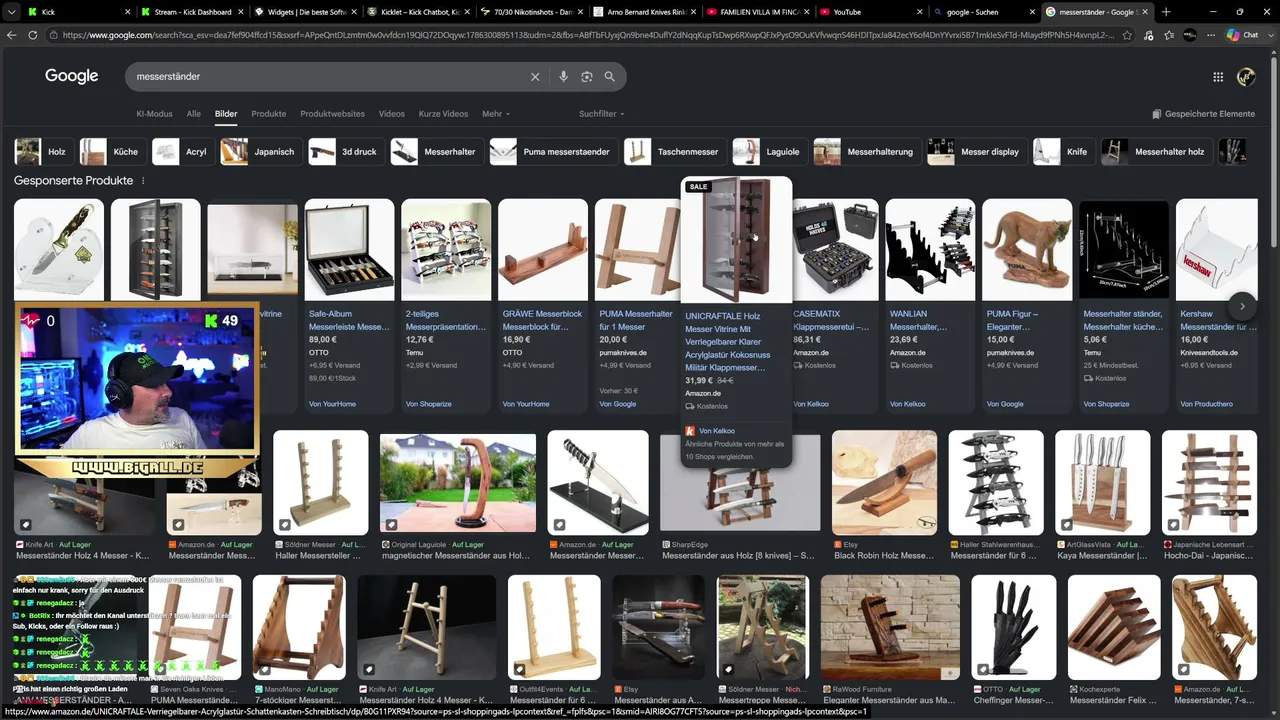The width and height of the screenshot is (1280, 720).
Task: Open the PUMA Figur puma statue image
Action: pyautogui.click(x=1027, y=250)
